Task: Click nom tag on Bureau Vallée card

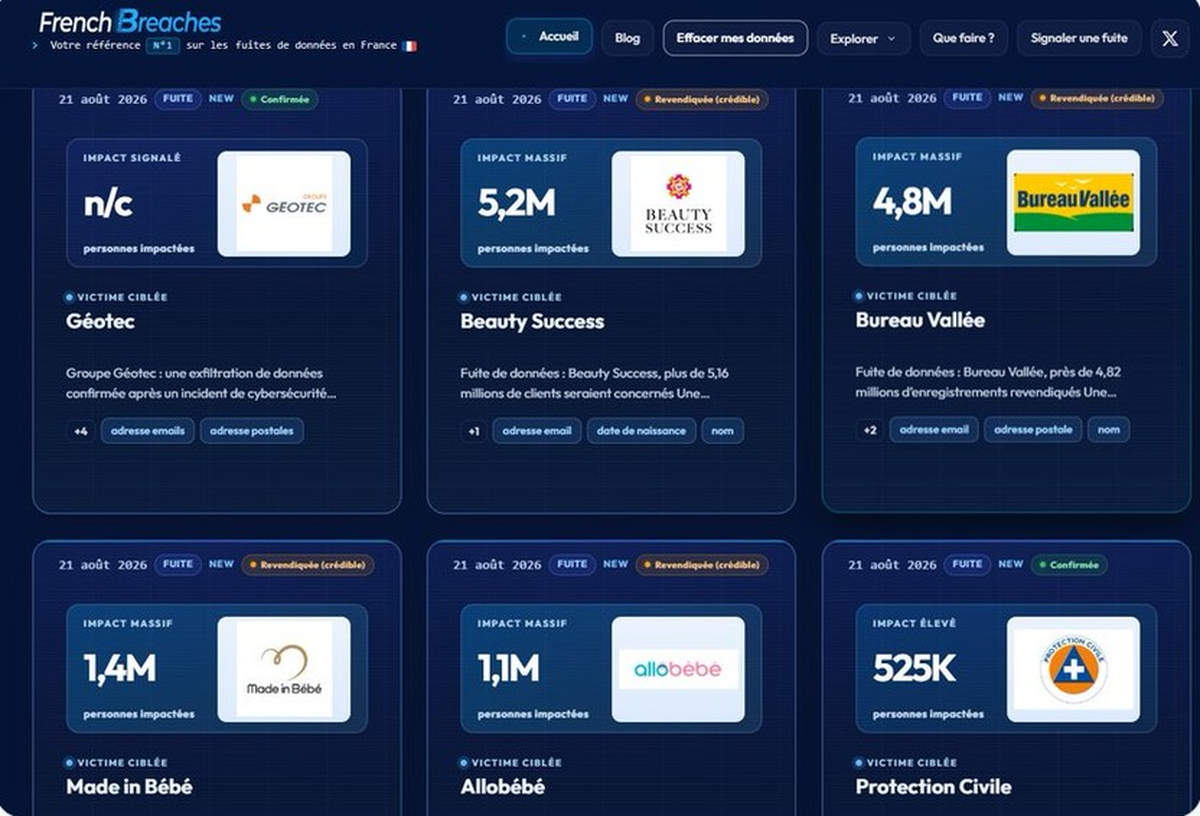Action: click(1108, 430)
